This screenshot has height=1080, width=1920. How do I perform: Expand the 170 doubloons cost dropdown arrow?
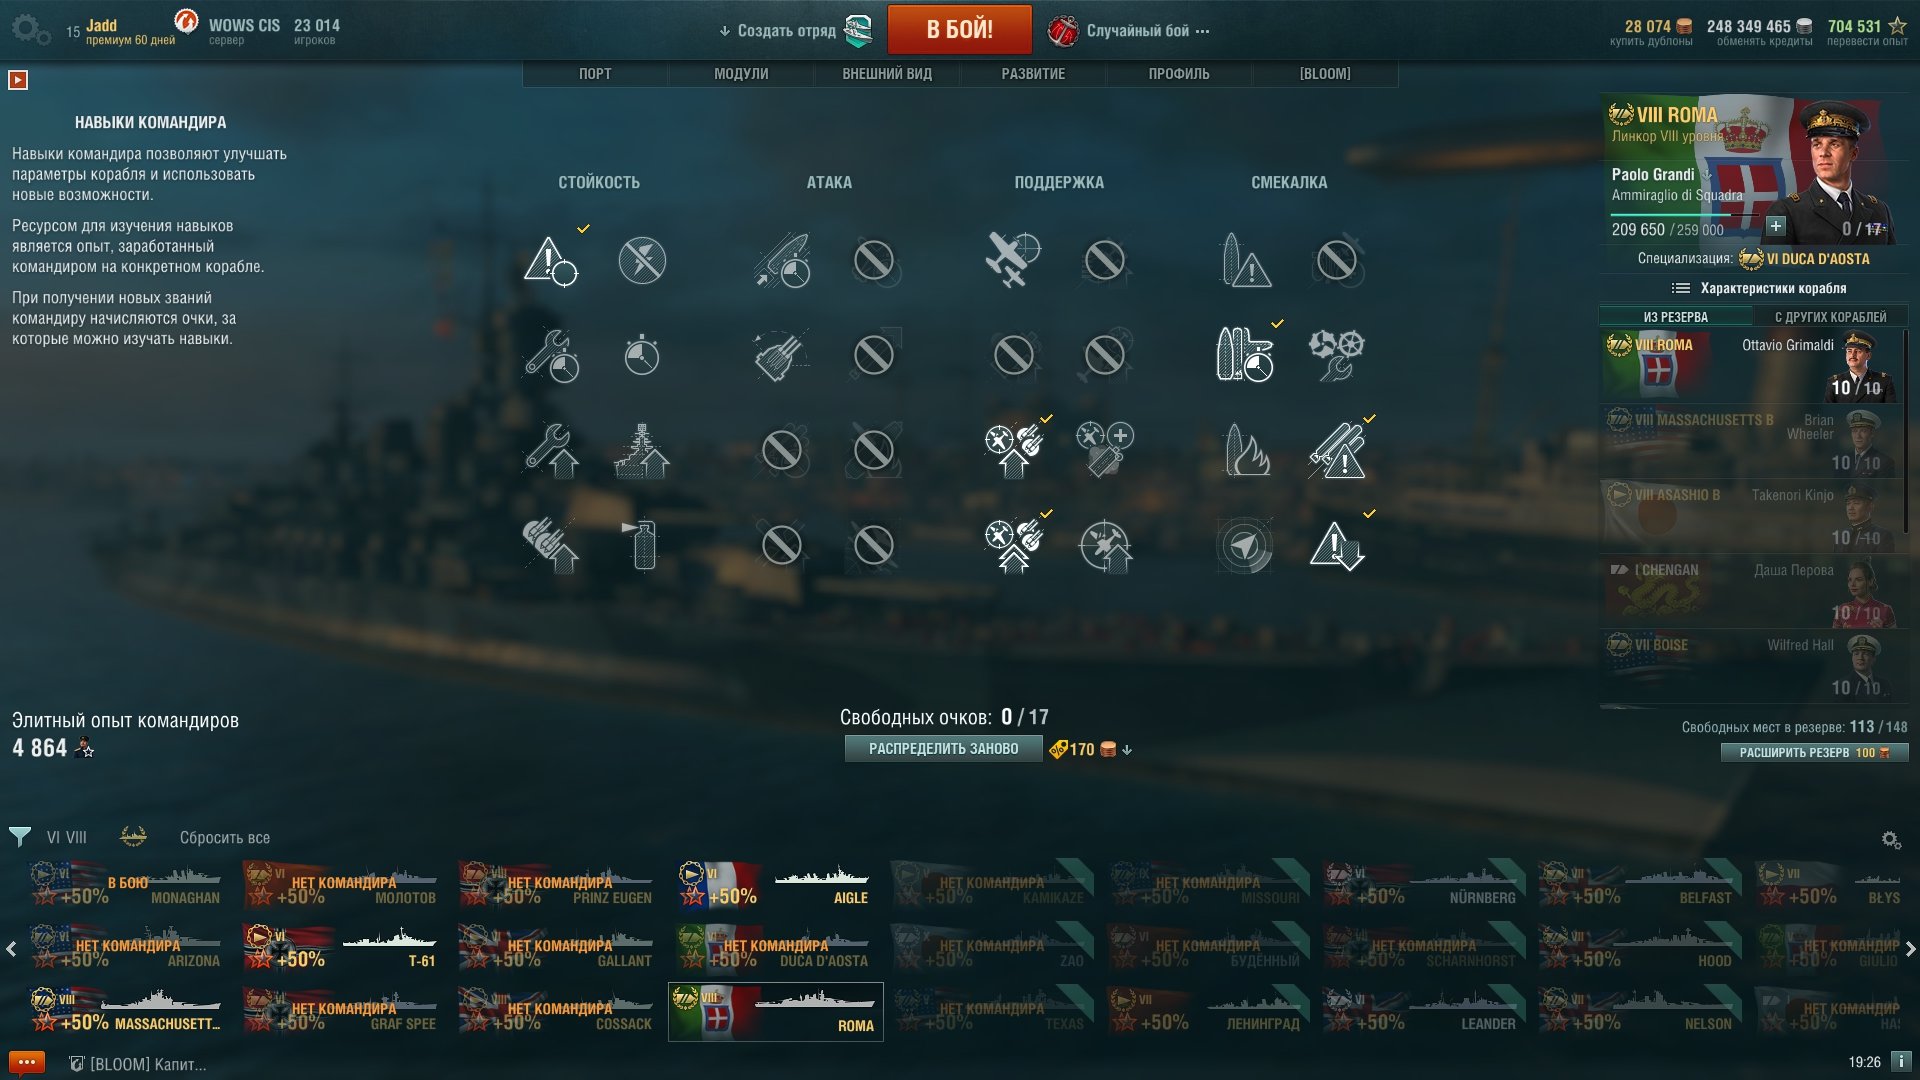coord(1127,750)
